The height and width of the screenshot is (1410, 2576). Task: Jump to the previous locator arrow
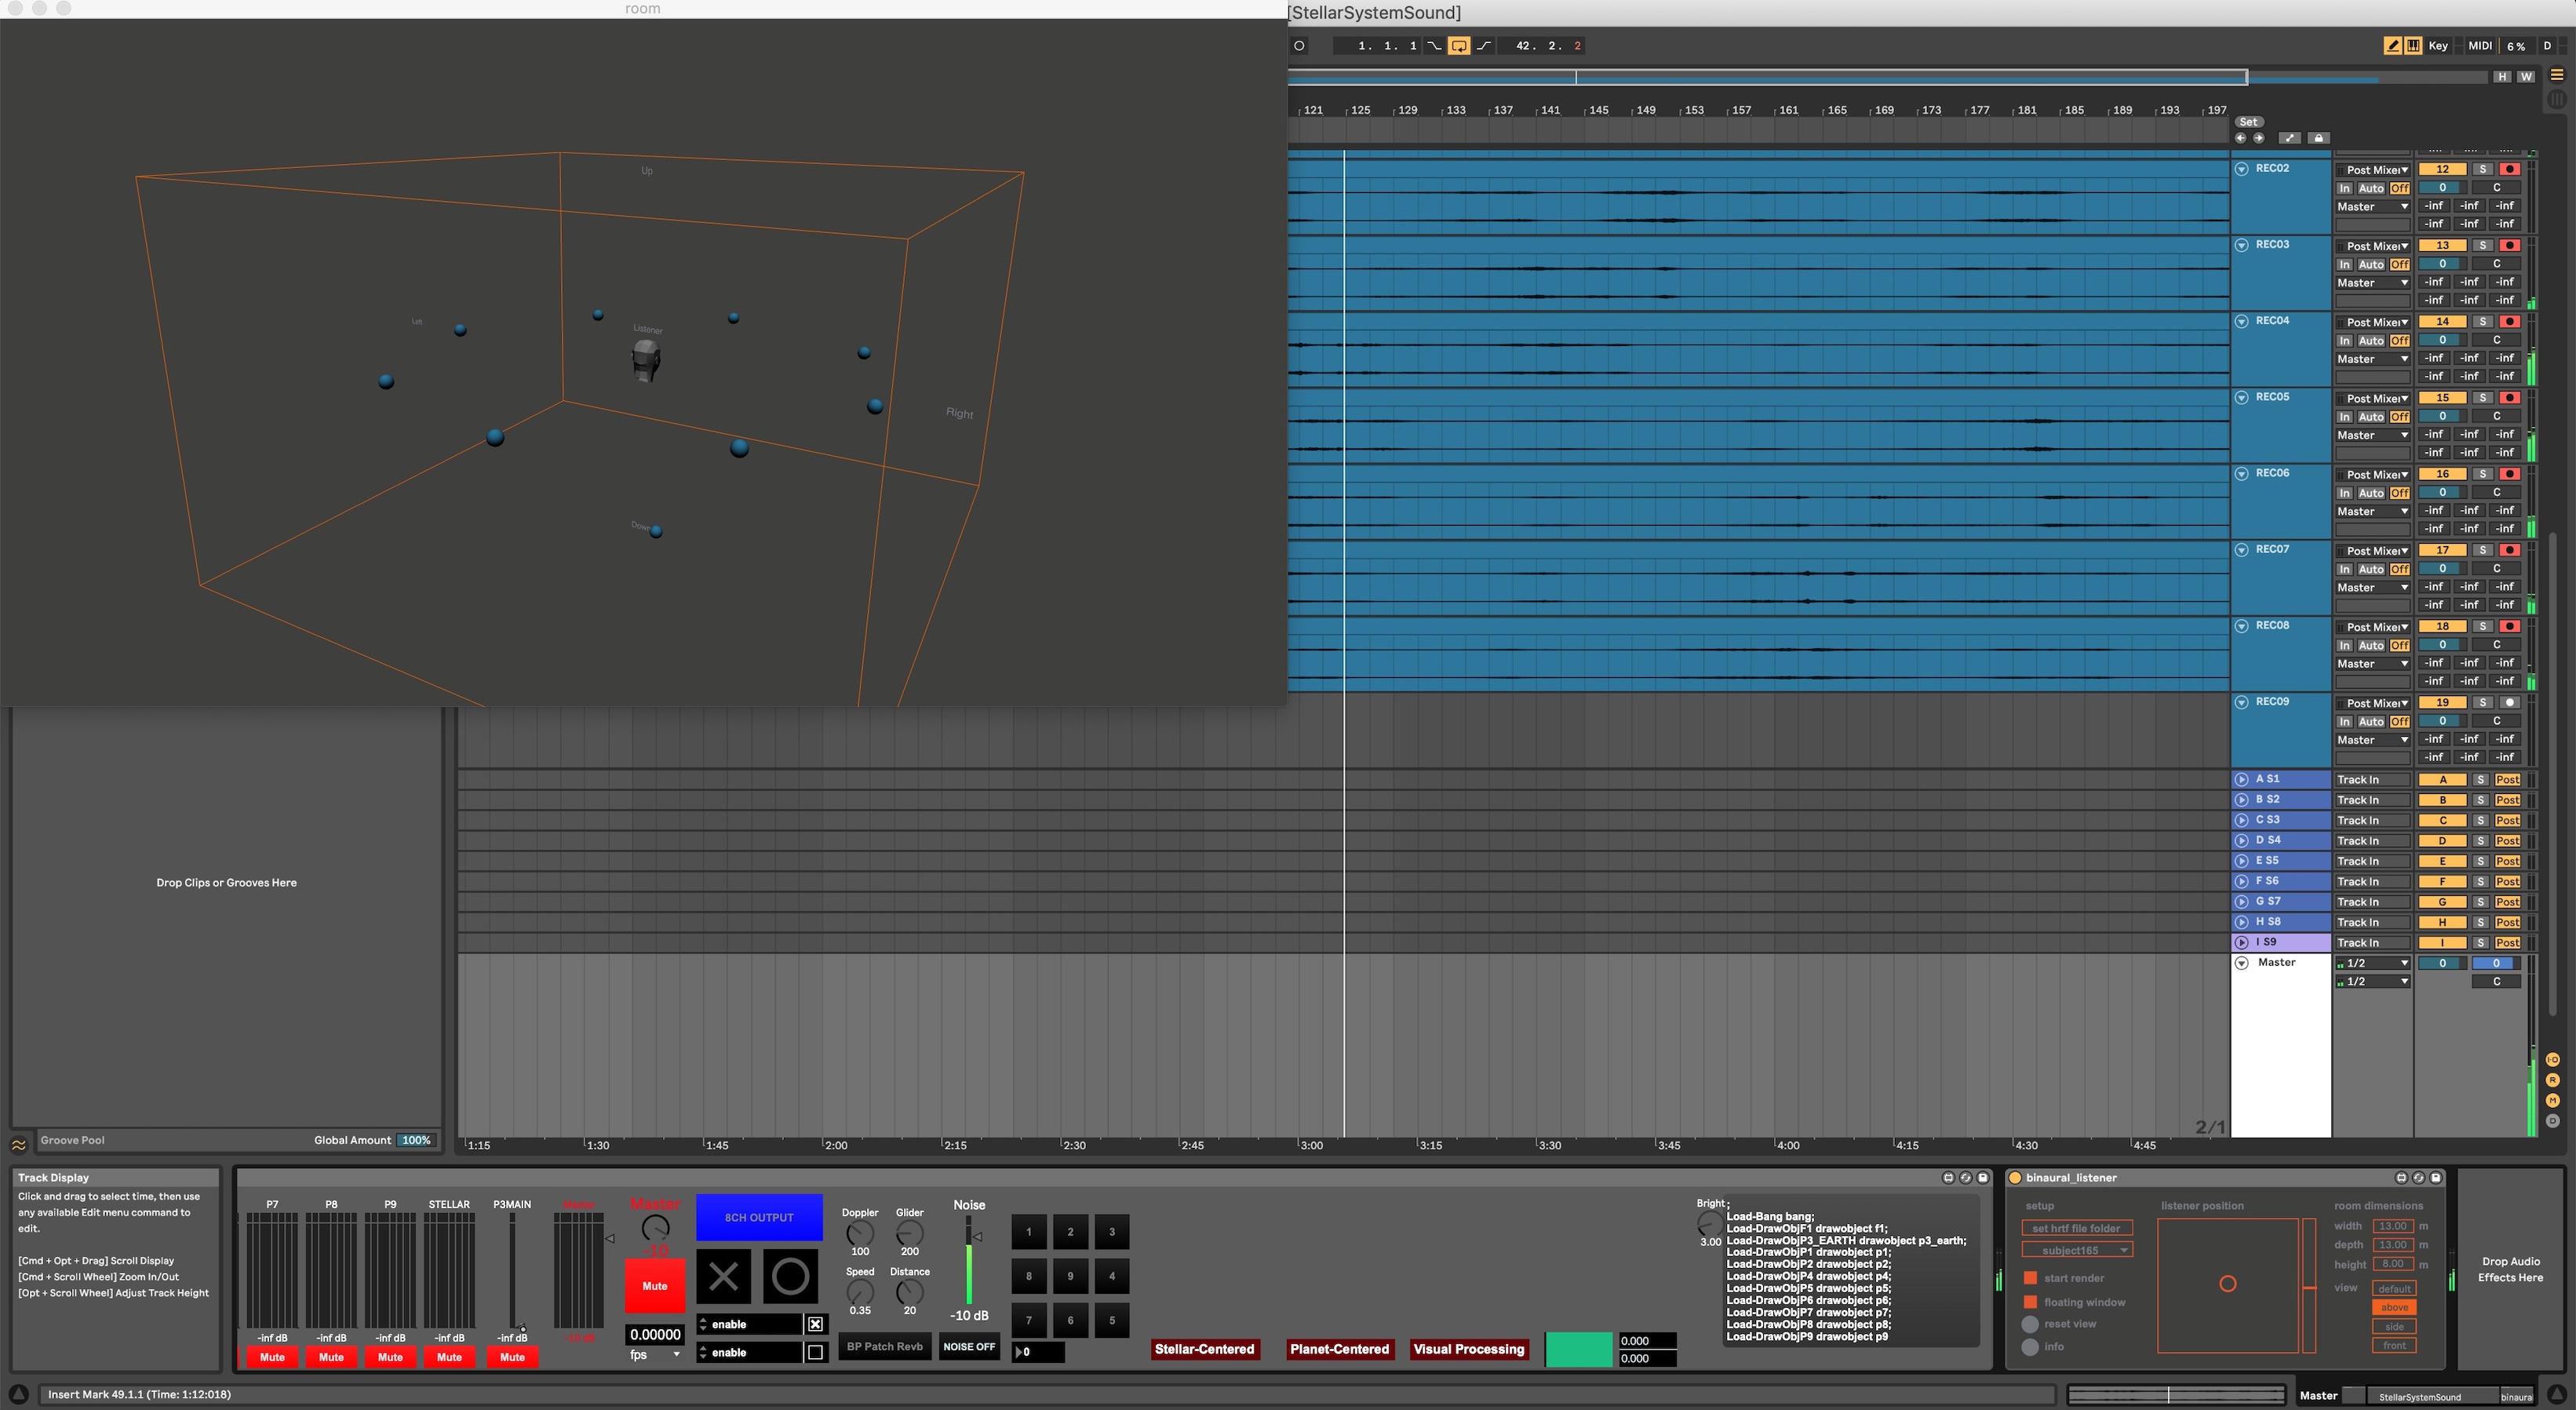[x=2241, y=138]
